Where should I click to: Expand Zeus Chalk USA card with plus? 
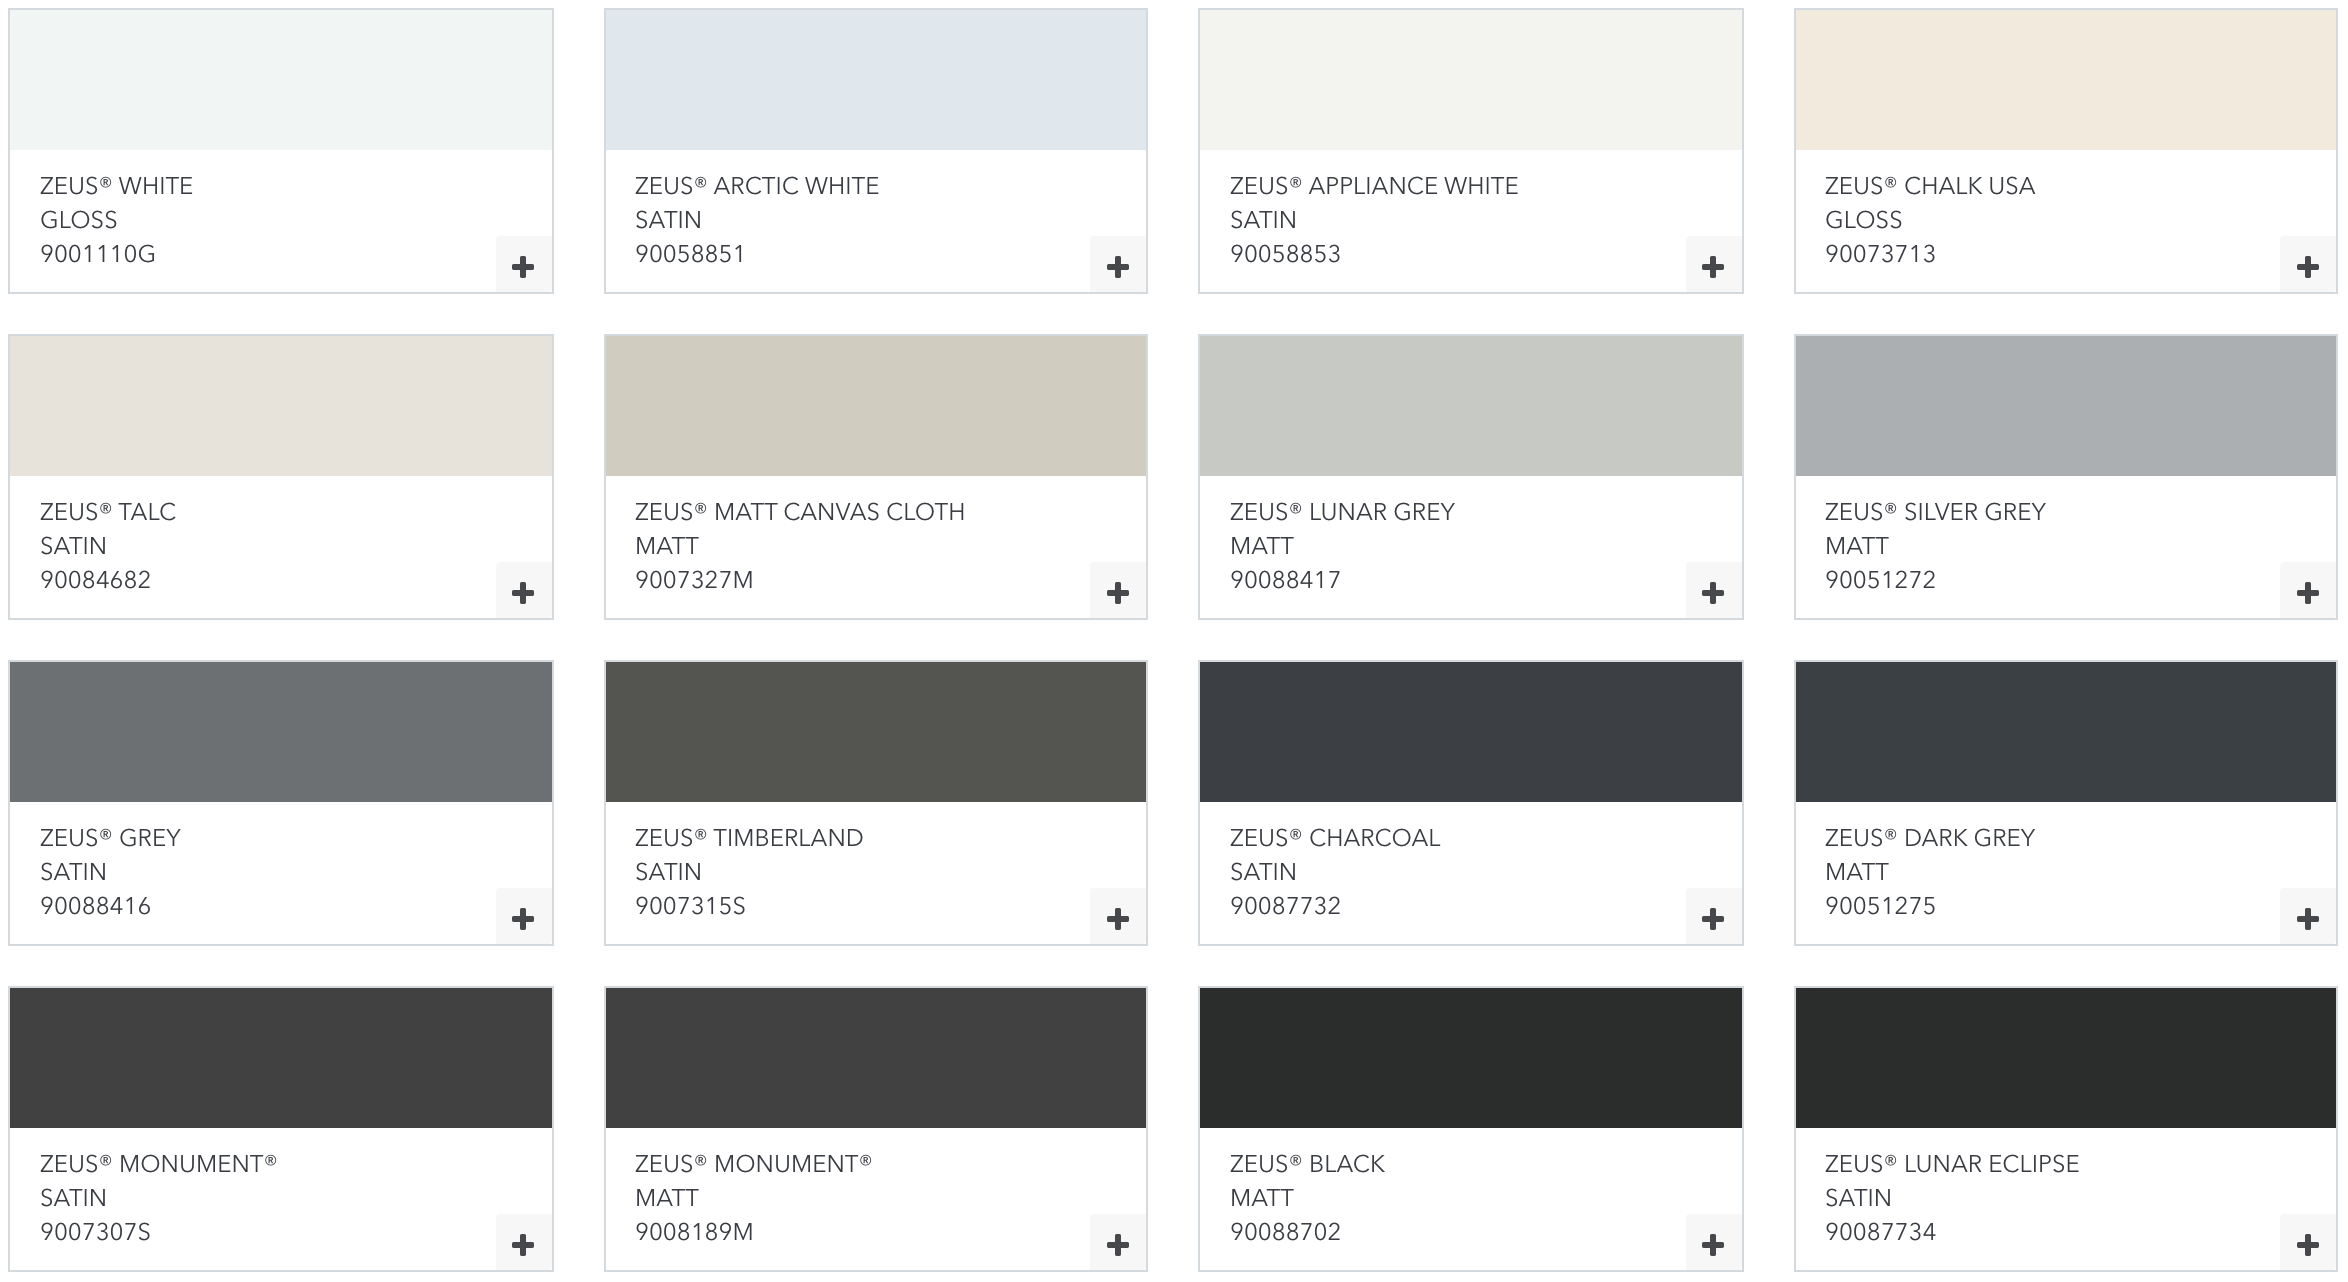2308,266
